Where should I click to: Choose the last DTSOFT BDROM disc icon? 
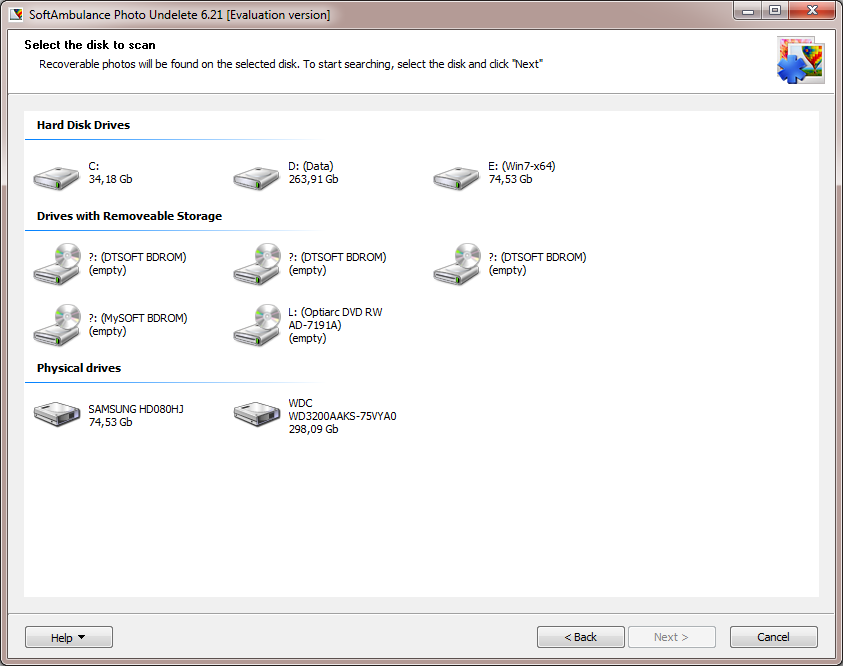[457, 263]
